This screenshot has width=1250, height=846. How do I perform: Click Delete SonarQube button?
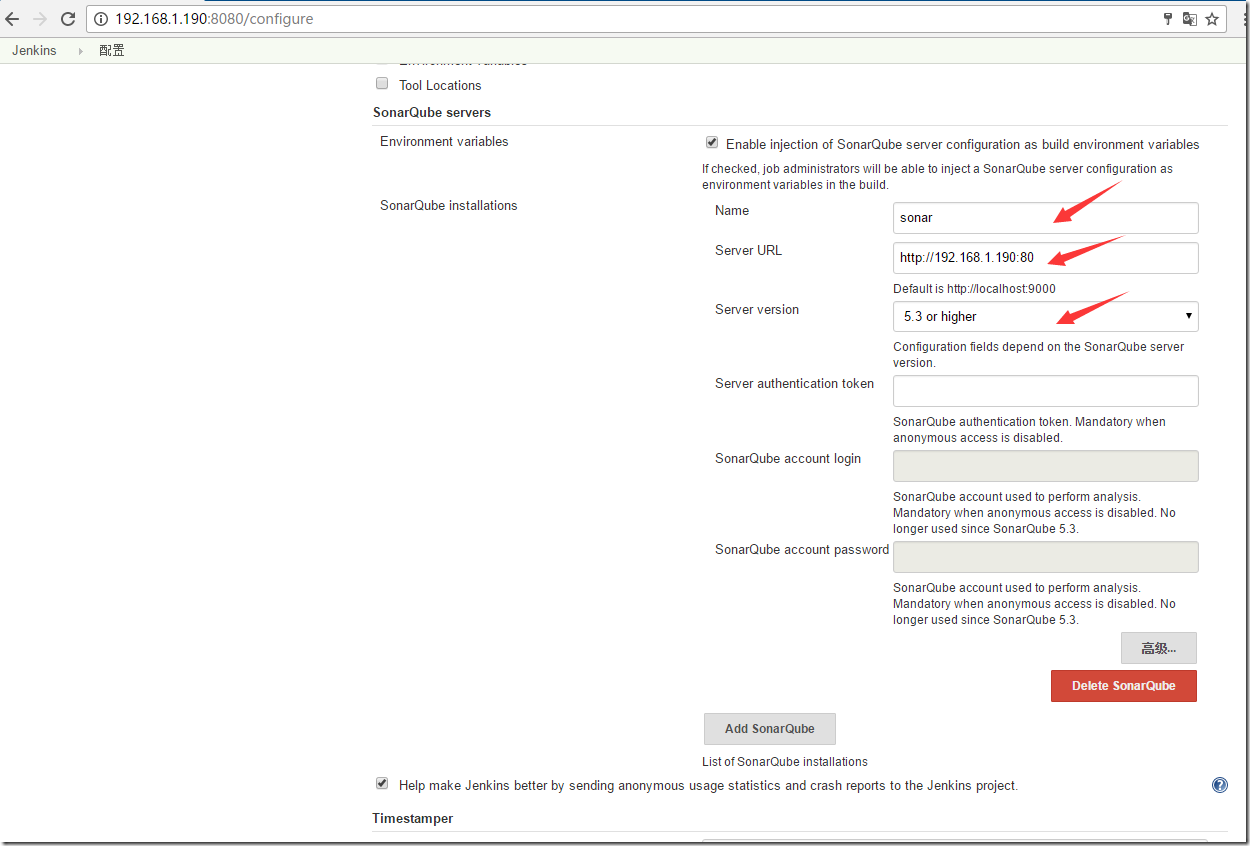1124,686
